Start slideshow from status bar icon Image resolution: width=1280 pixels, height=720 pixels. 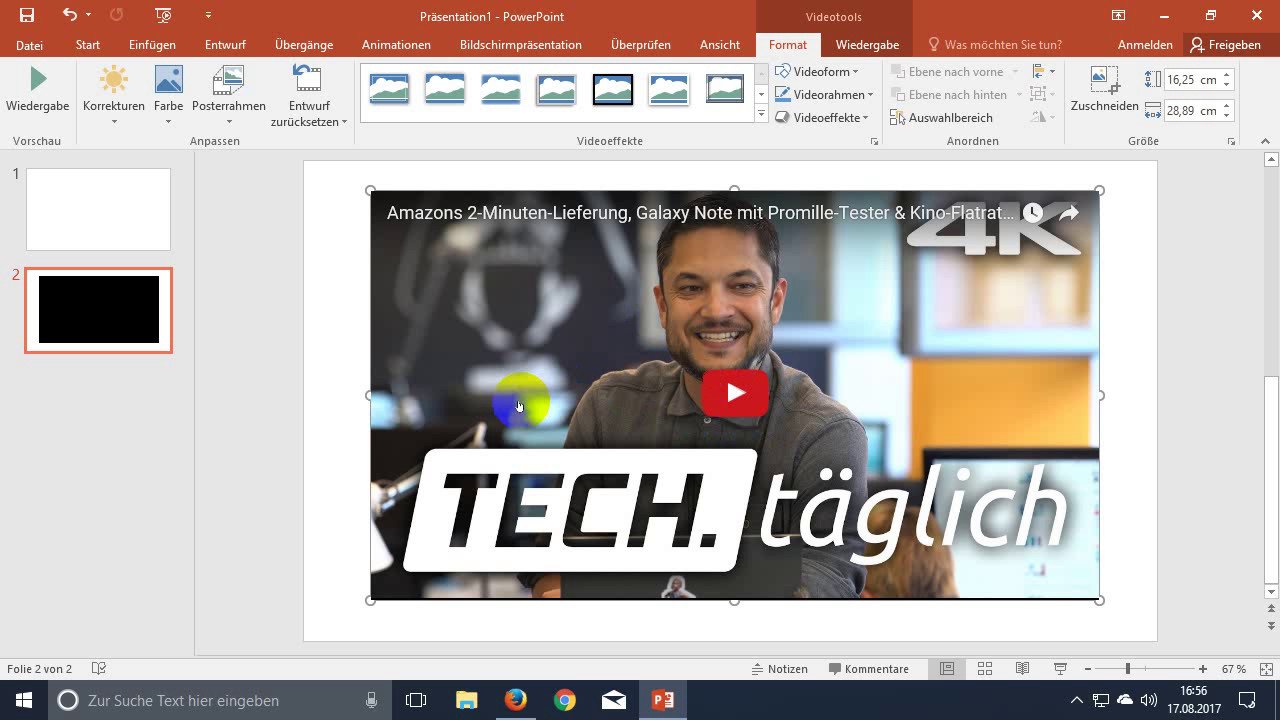[x=1060, y=669]
